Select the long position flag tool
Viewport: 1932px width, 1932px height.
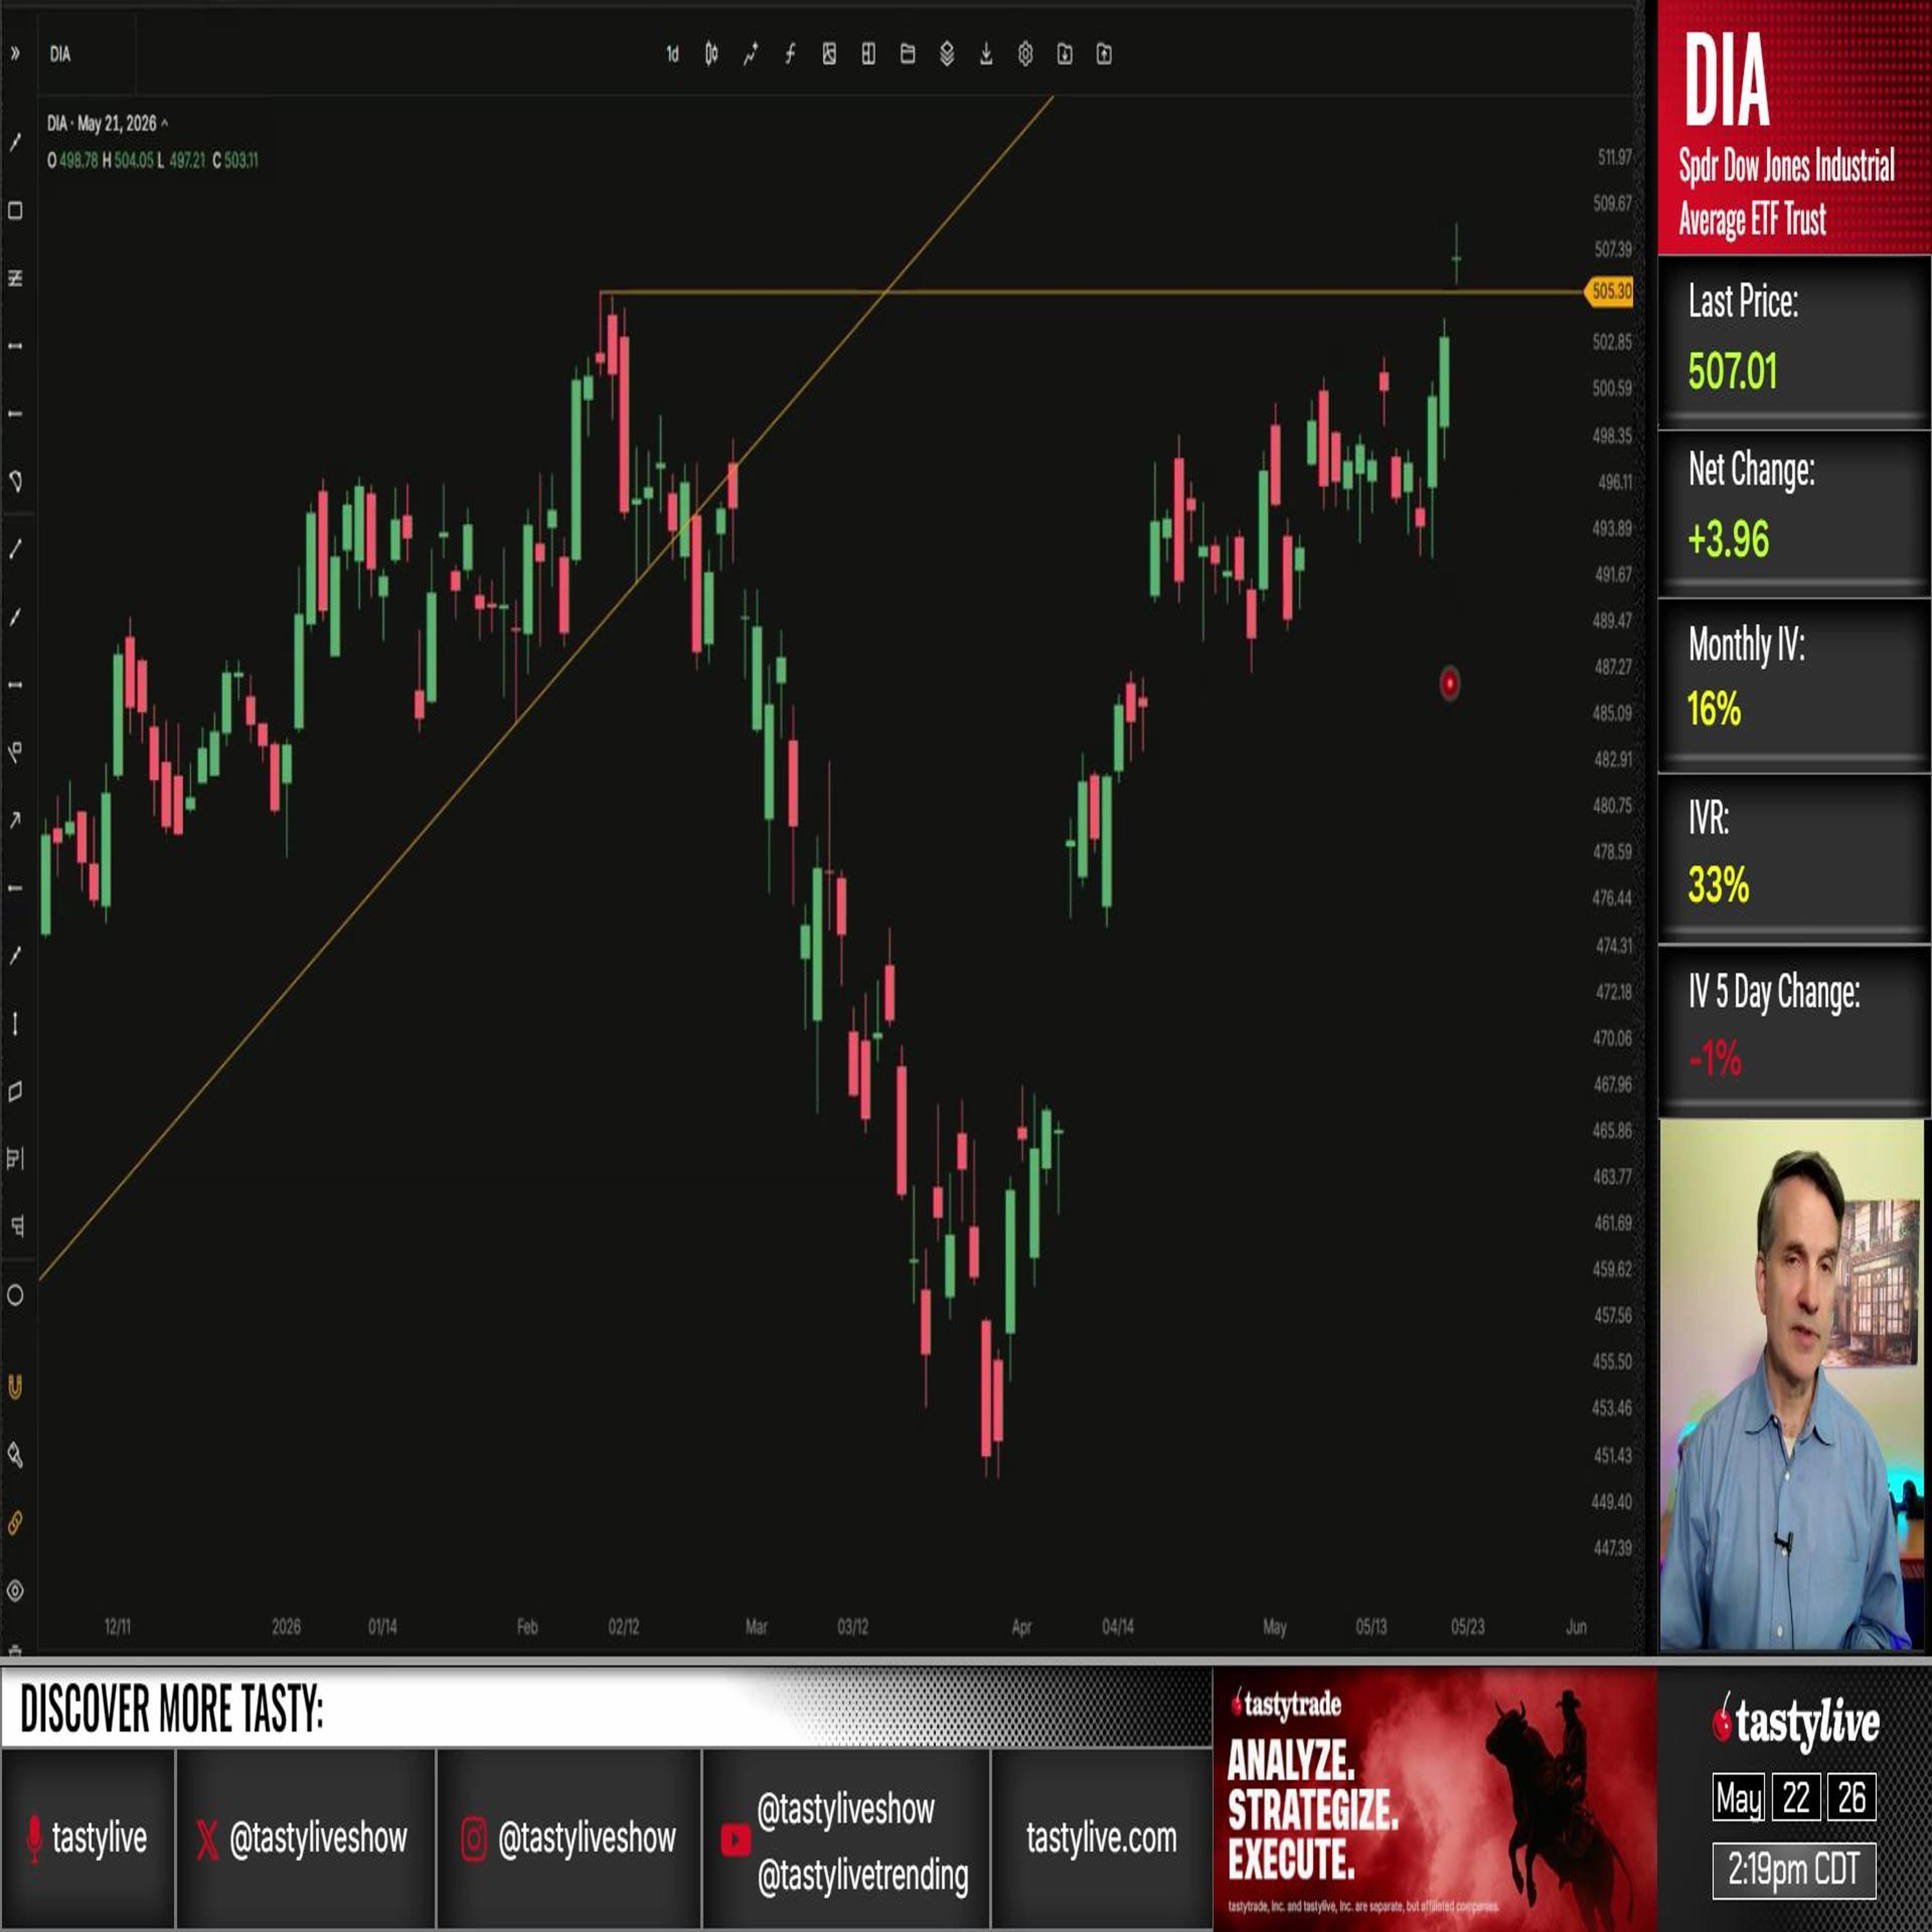15,1159
